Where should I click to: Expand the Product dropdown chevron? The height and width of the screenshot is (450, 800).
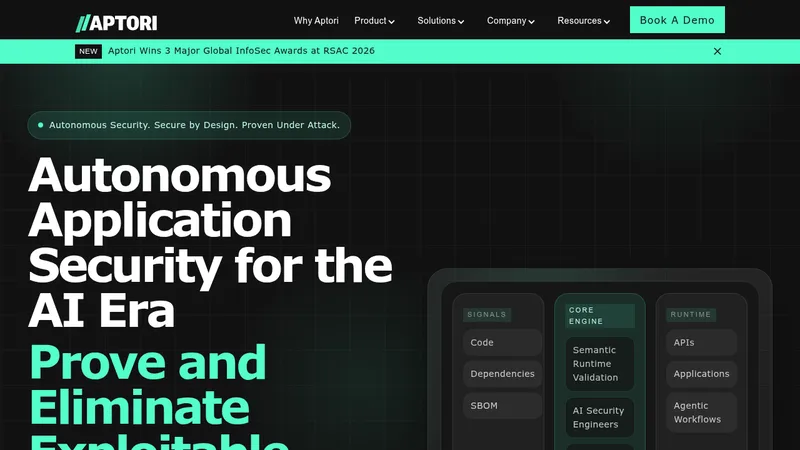[391, 22]
